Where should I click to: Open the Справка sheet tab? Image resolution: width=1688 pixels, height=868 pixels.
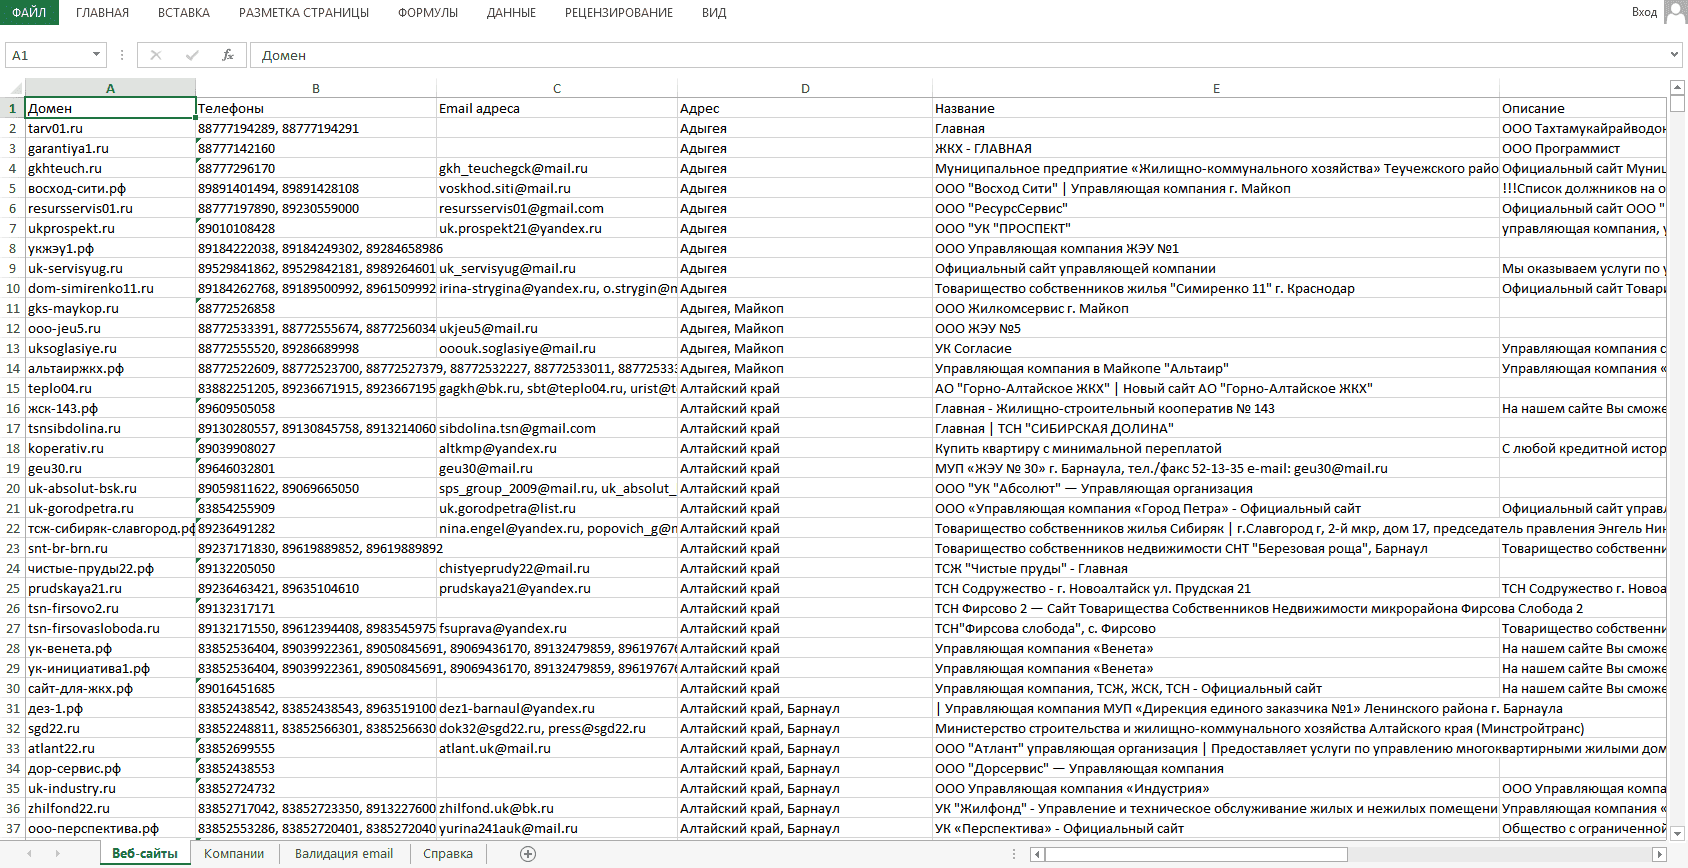(x=448, y=853)
